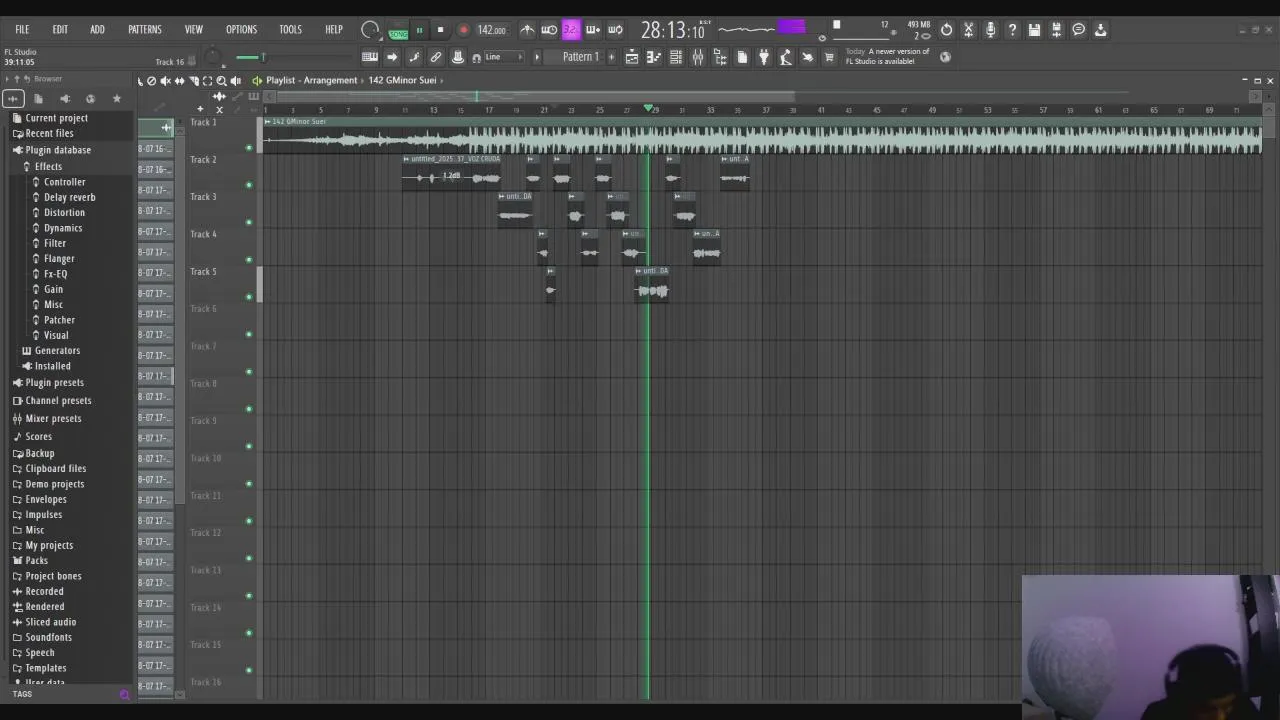The image size is (1280, 720).
Task: Click the timeline ruler at bar 41
Action: click(x=821, y=109)
